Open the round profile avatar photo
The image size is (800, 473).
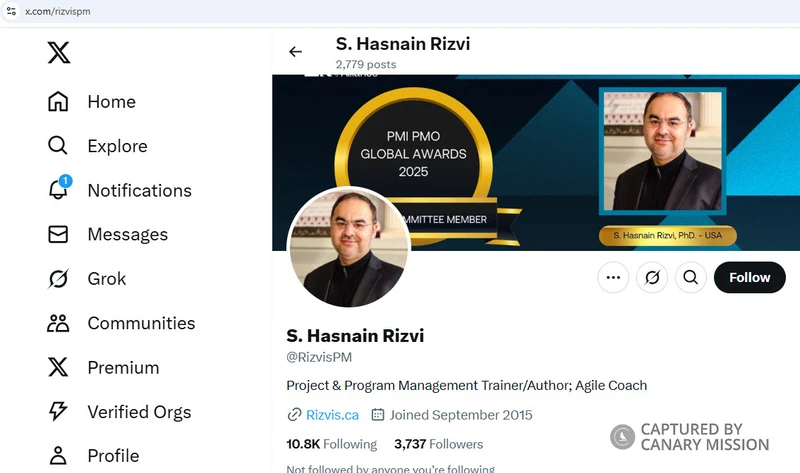point(349,247)
